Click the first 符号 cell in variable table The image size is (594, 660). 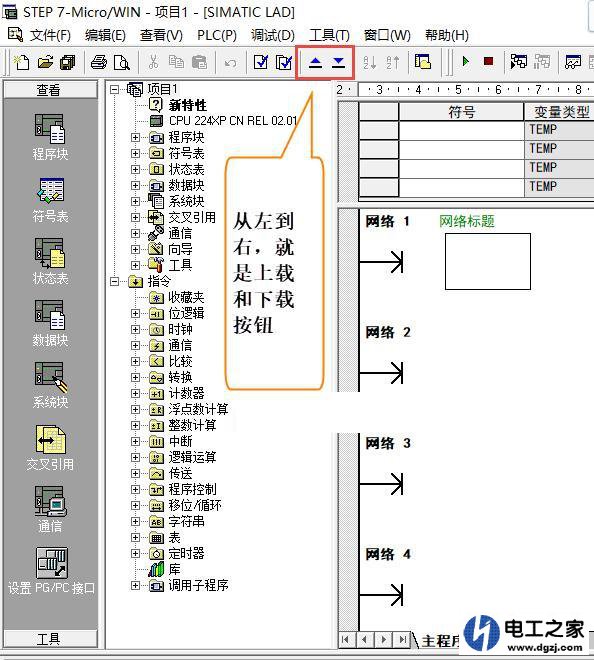[x=461, y=130]
